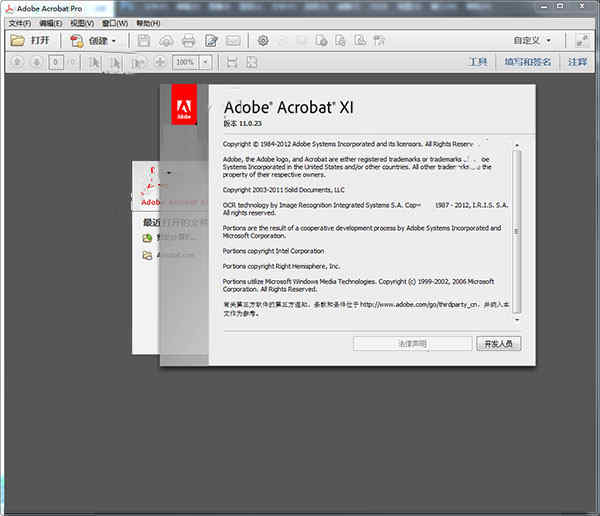Image resolution: width=600 pixels, height=516 pixels.
Task: Click the Legal Notices (法律声明) button
Action: click(412, 343)
